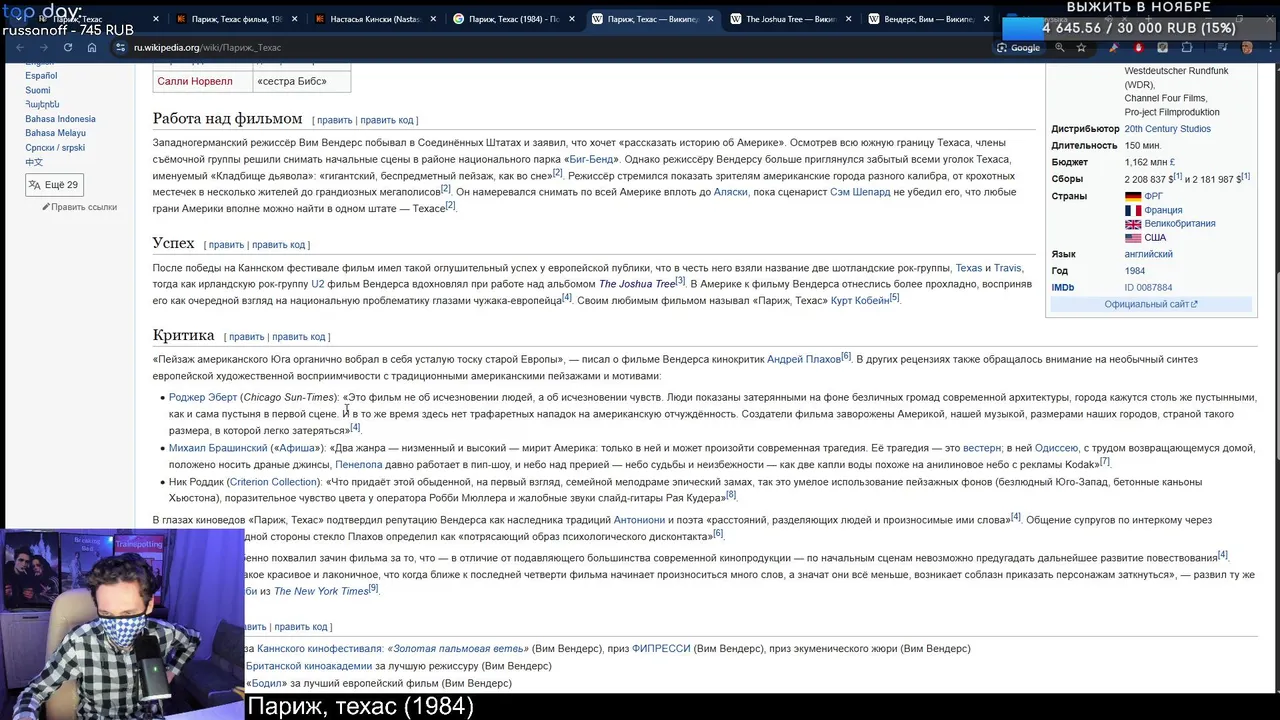This screenshot has height=720, width=1280.
Task: Open the Suomi language link
Action: [x=38, y=90]
